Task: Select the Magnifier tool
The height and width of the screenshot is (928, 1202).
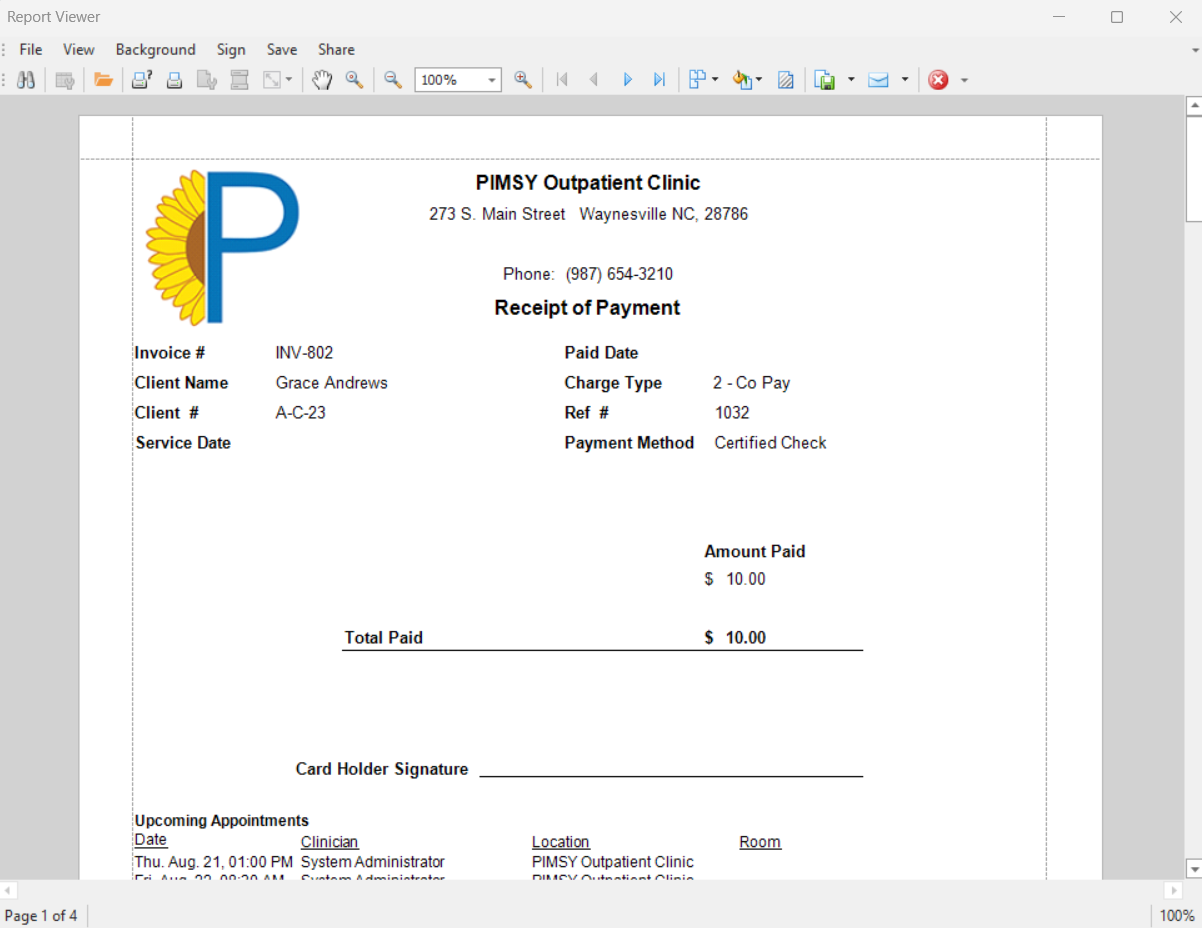Action: coord(355,79)
